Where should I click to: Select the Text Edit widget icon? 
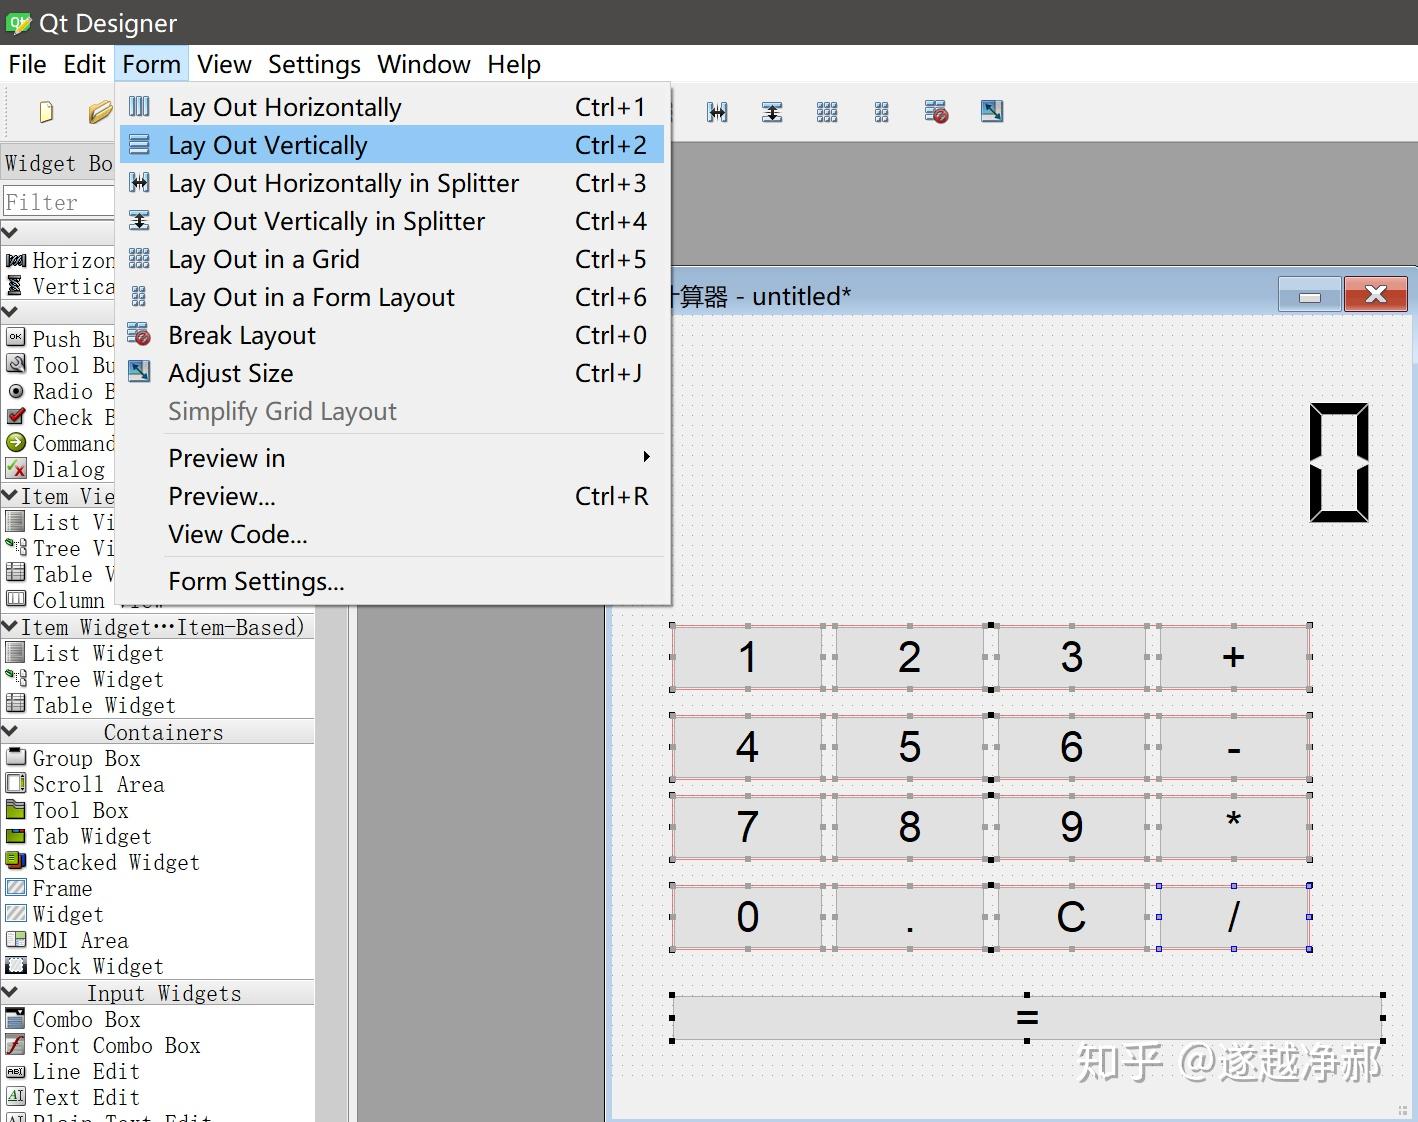coord(16,1096)
